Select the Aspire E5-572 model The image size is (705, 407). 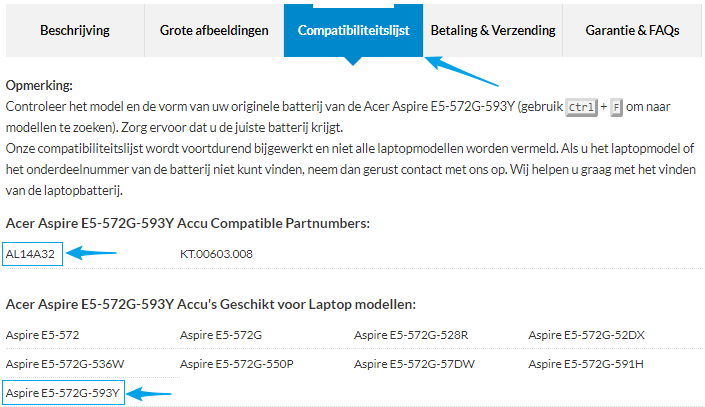42,335
